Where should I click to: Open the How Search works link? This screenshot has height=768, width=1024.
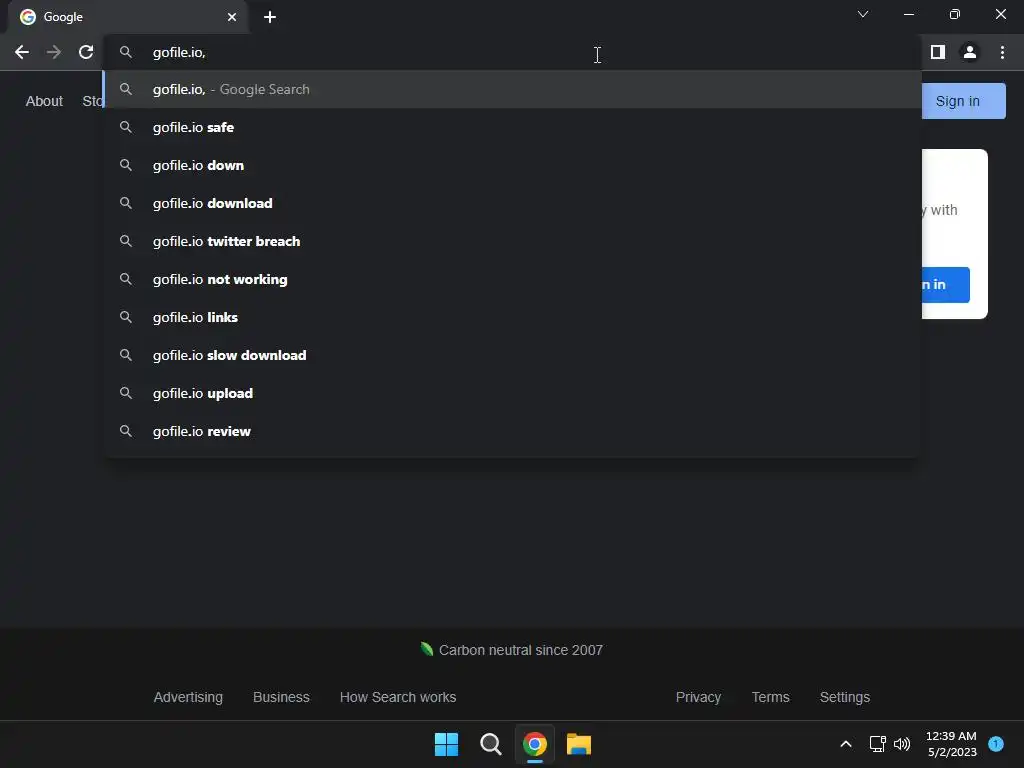[x=398, y=697]
